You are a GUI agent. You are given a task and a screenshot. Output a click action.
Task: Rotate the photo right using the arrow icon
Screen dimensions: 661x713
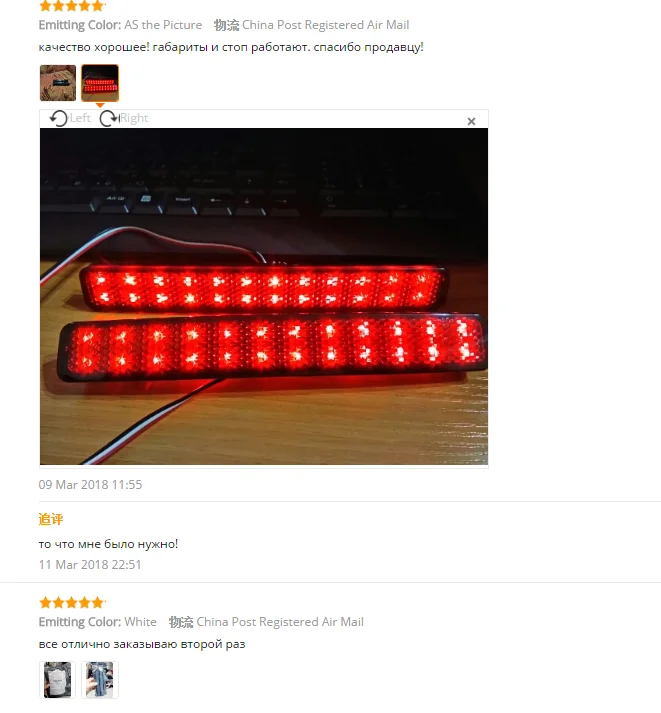109,118
